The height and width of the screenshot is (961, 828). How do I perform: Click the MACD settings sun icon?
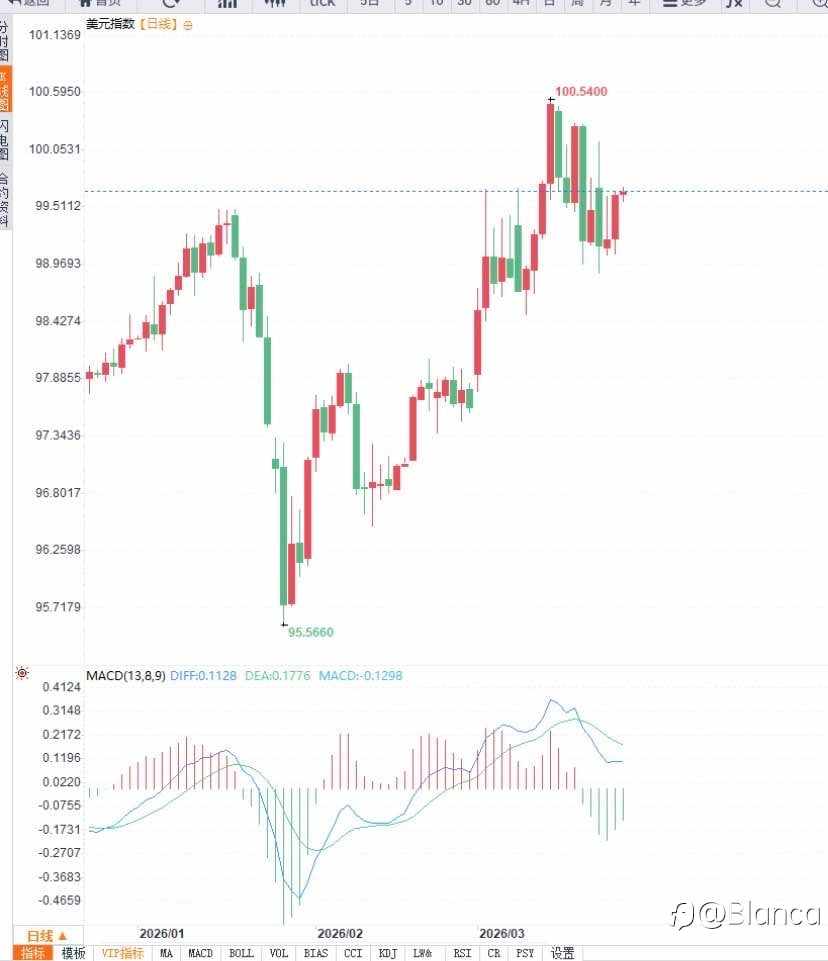click(x=22, y=674)
